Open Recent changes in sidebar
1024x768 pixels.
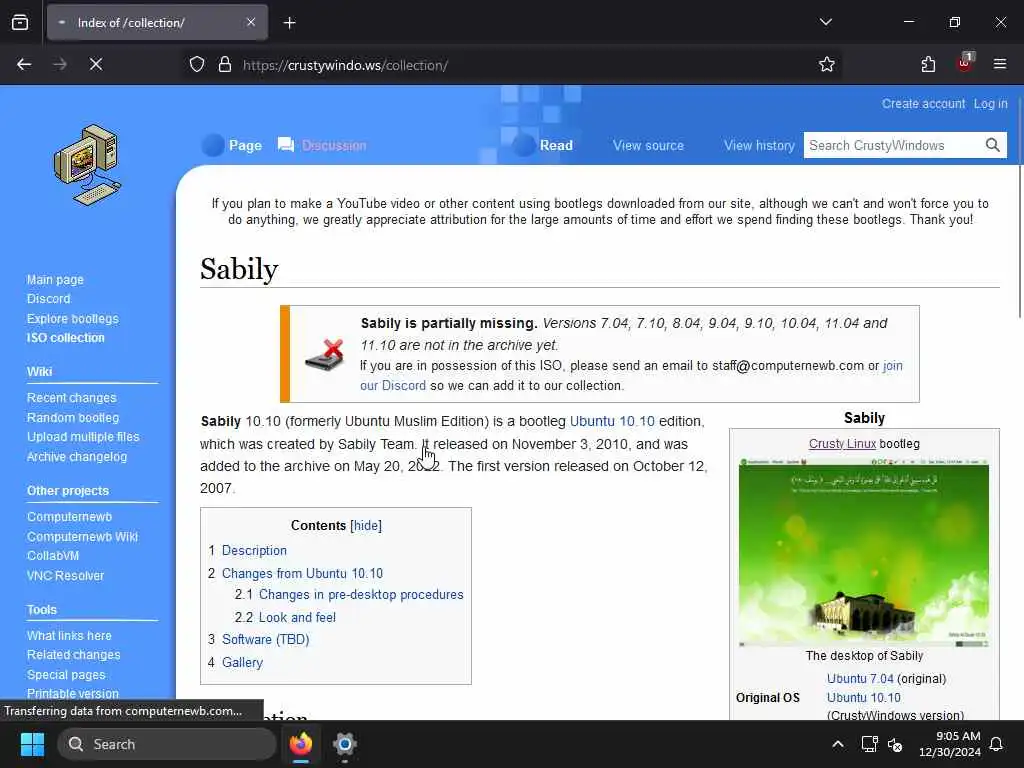(x=71, y=398)
